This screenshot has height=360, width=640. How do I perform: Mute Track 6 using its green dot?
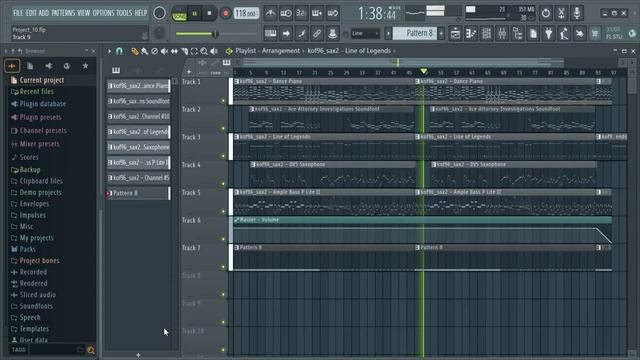tap(223, 239)
